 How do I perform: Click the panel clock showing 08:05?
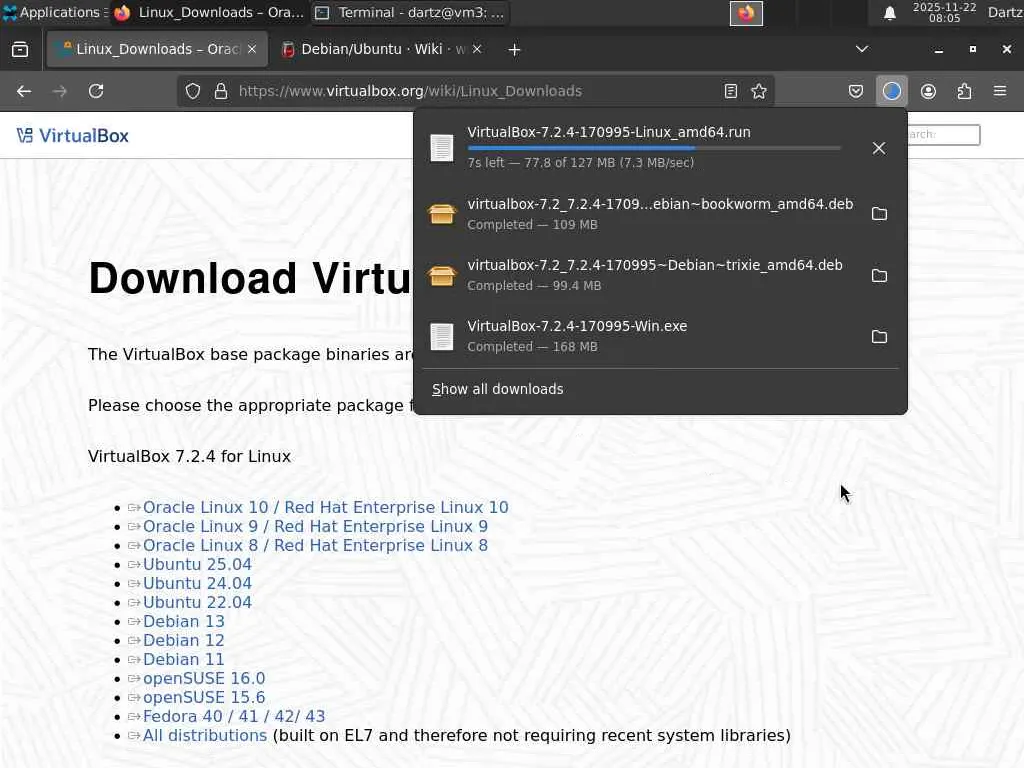click(944, 12)
